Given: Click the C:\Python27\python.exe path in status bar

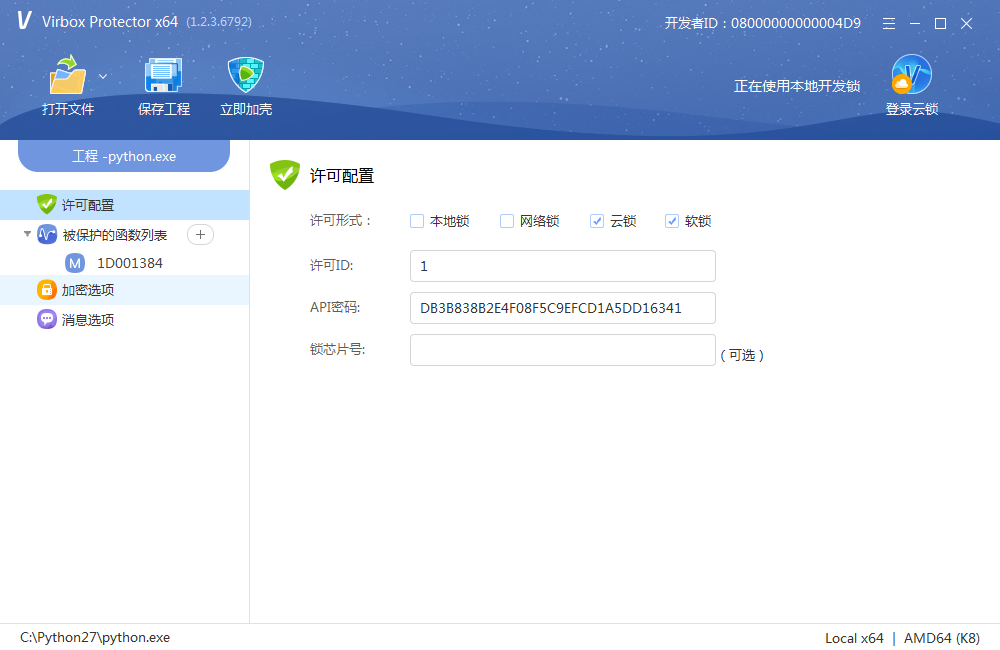Looking at the screenshot, I should (95, 637).
